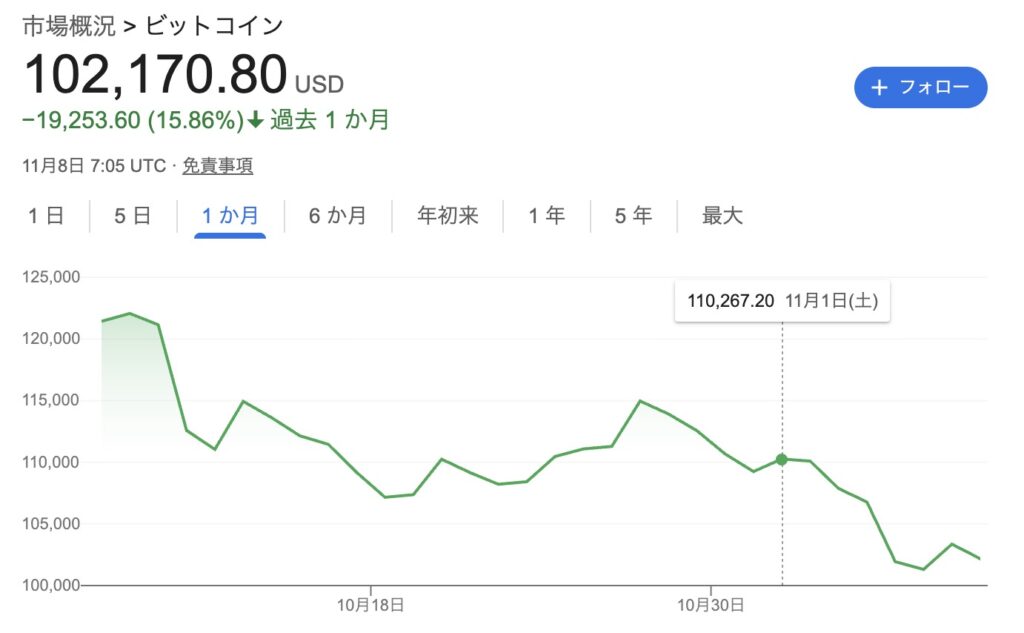
Task: Click the 102,170.80 price value
Action: tap(155, 76)
